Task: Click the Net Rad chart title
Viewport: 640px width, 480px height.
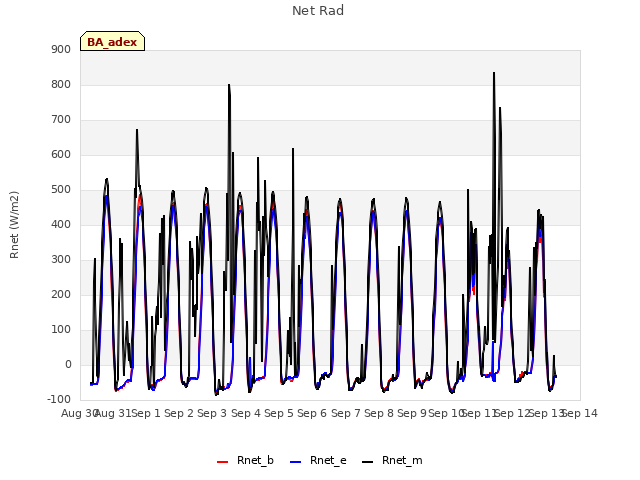Action: (x=318, y=11)
